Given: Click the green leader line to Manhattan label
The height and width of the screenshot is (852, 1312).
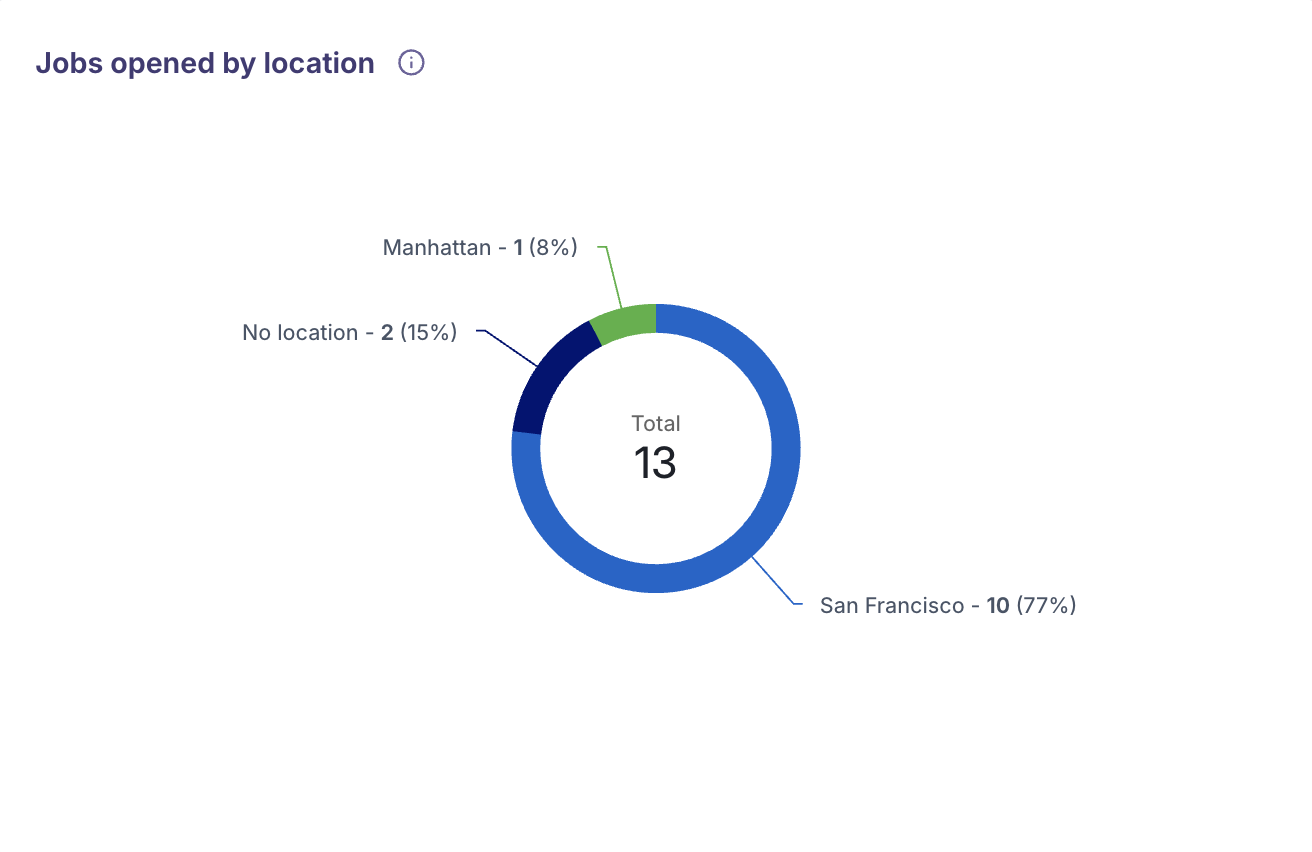Looking at the screenshot, I should (x=613, y=275).
